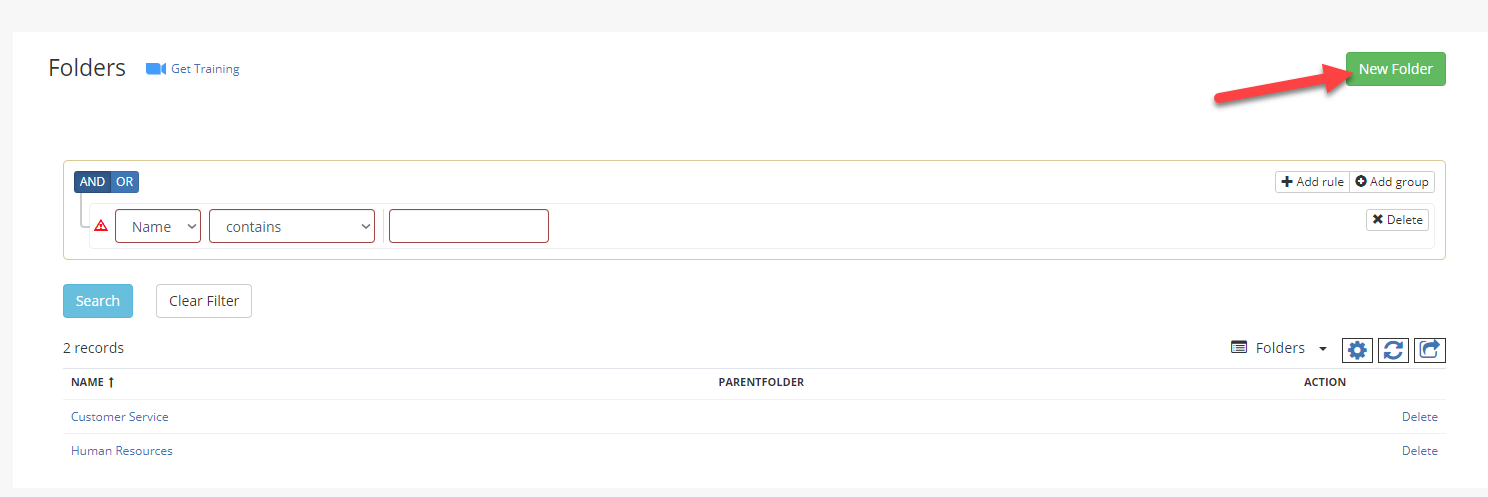
Task: Click the red warning triangle icon
Action: 101,226
